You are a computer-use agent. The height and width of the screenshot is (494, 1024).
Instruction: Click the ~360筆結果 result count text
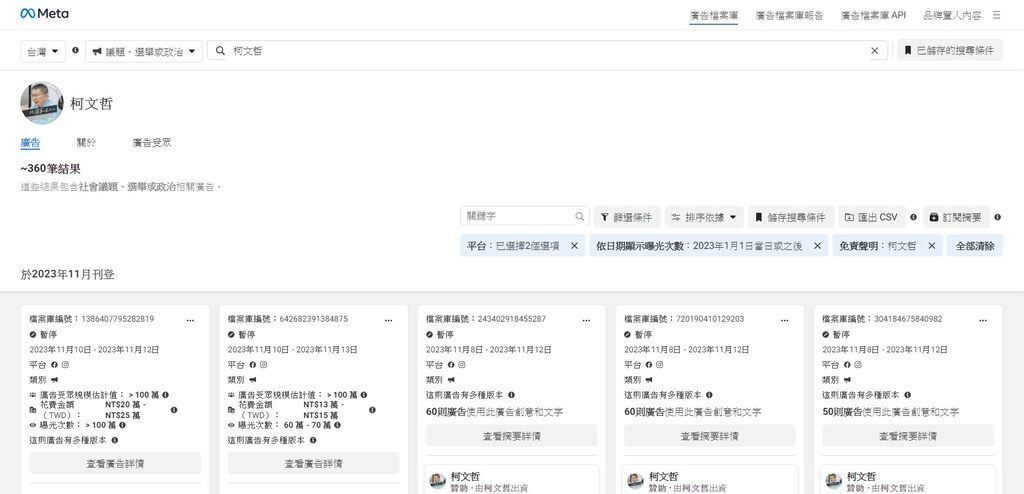(x=51, y=169)
